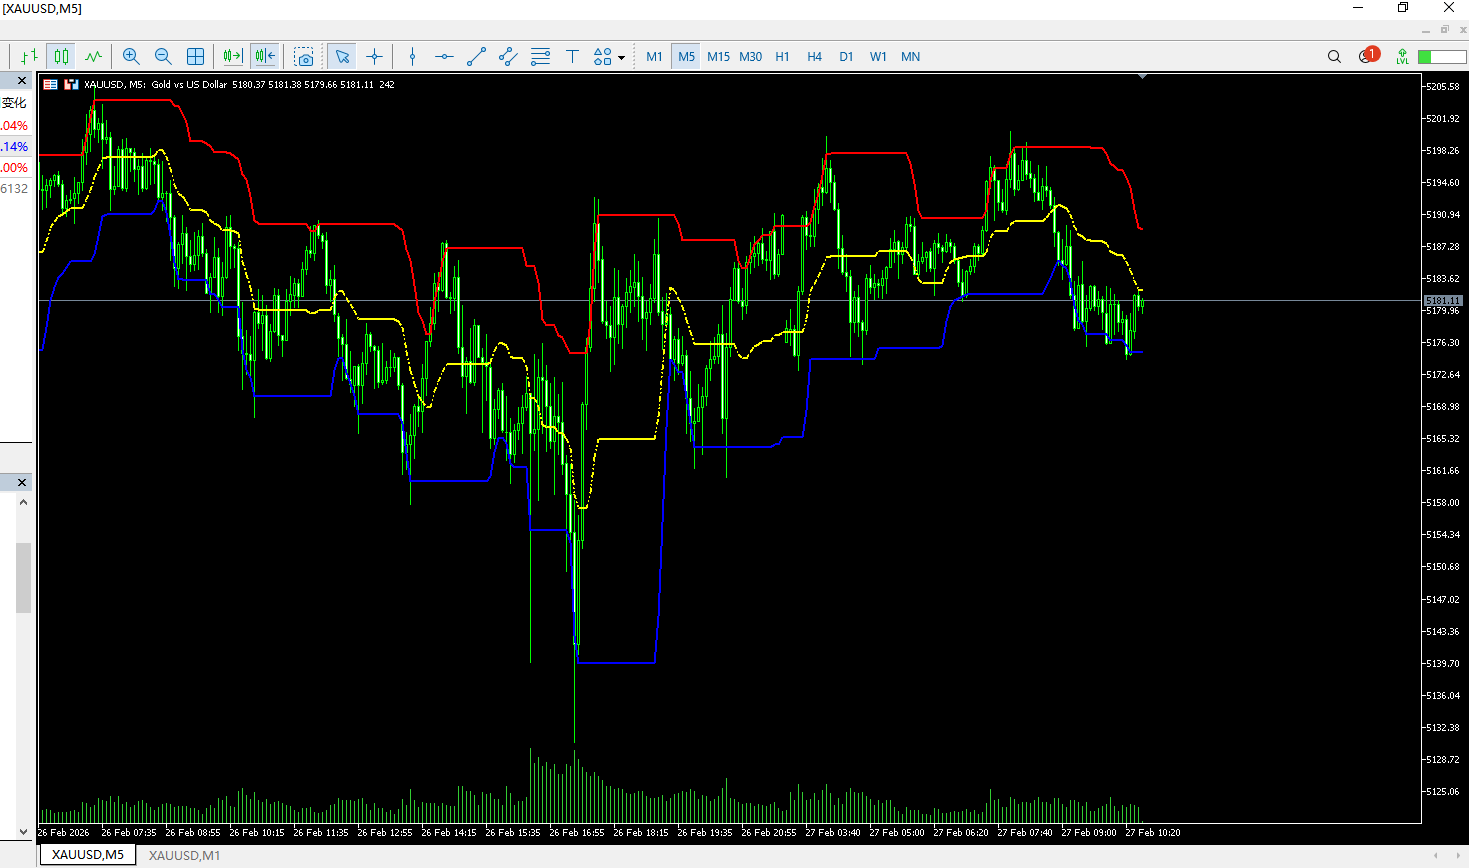
Task: Change timeframe to H1
Action: [782, 57]
